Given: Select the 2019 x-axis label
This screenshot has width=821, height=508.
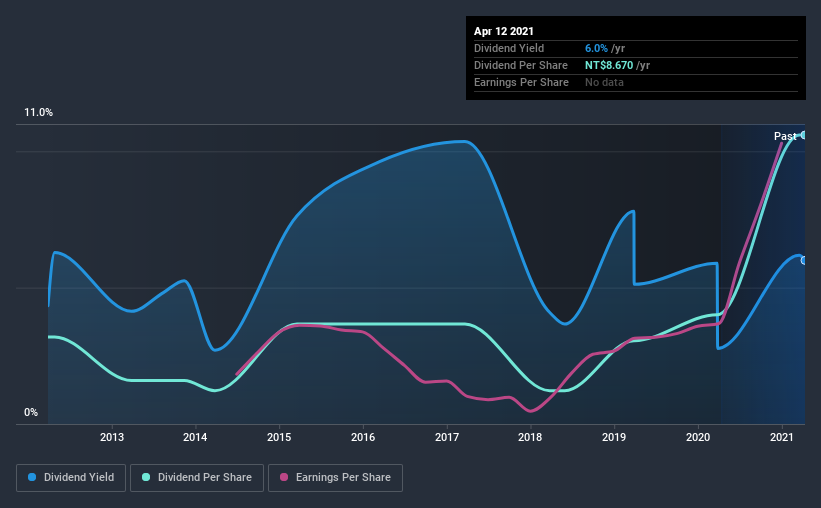Looking at the screenshot, I should [614, 437].
